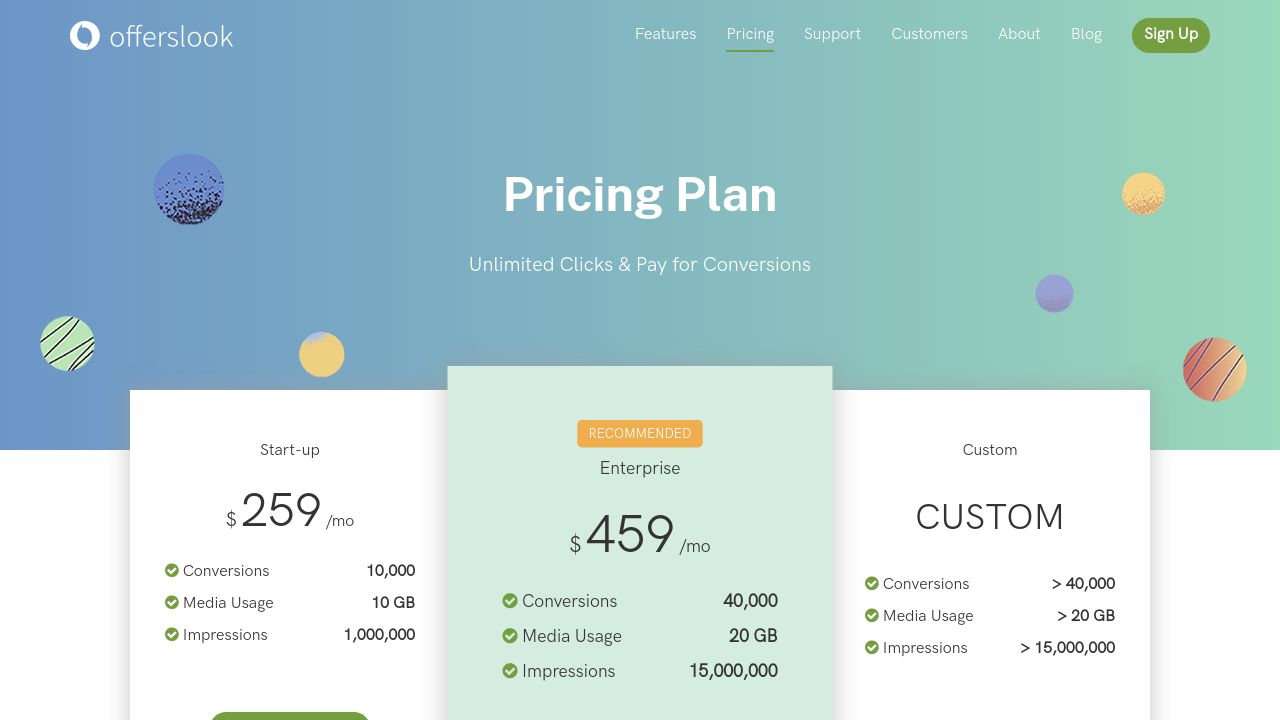Open the Customers navigation link
The height and width of the screenshot is (720, 1280).
tap(929, 34)
